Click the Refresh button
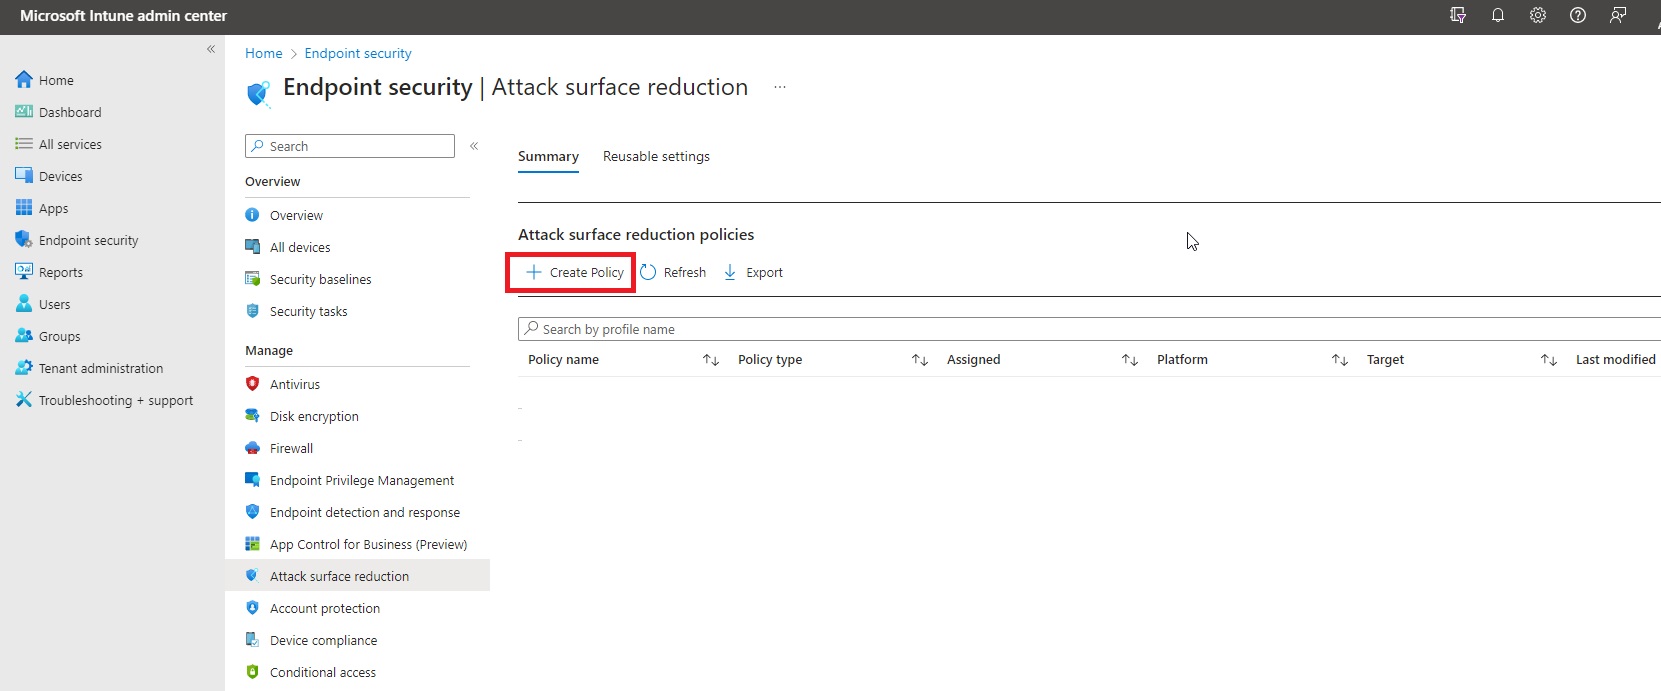 (x=673, y=272)
